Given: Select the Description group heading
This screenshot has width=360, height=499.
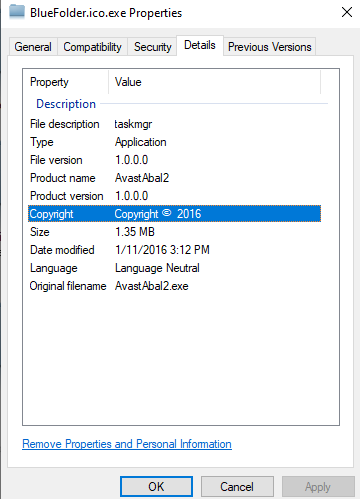Looking at the screenshot, I should 66,104.
